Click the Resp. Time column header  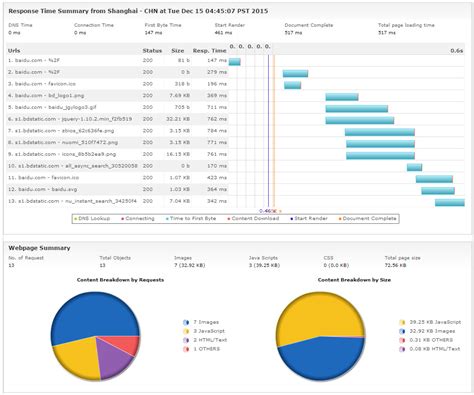click(209, 51)
